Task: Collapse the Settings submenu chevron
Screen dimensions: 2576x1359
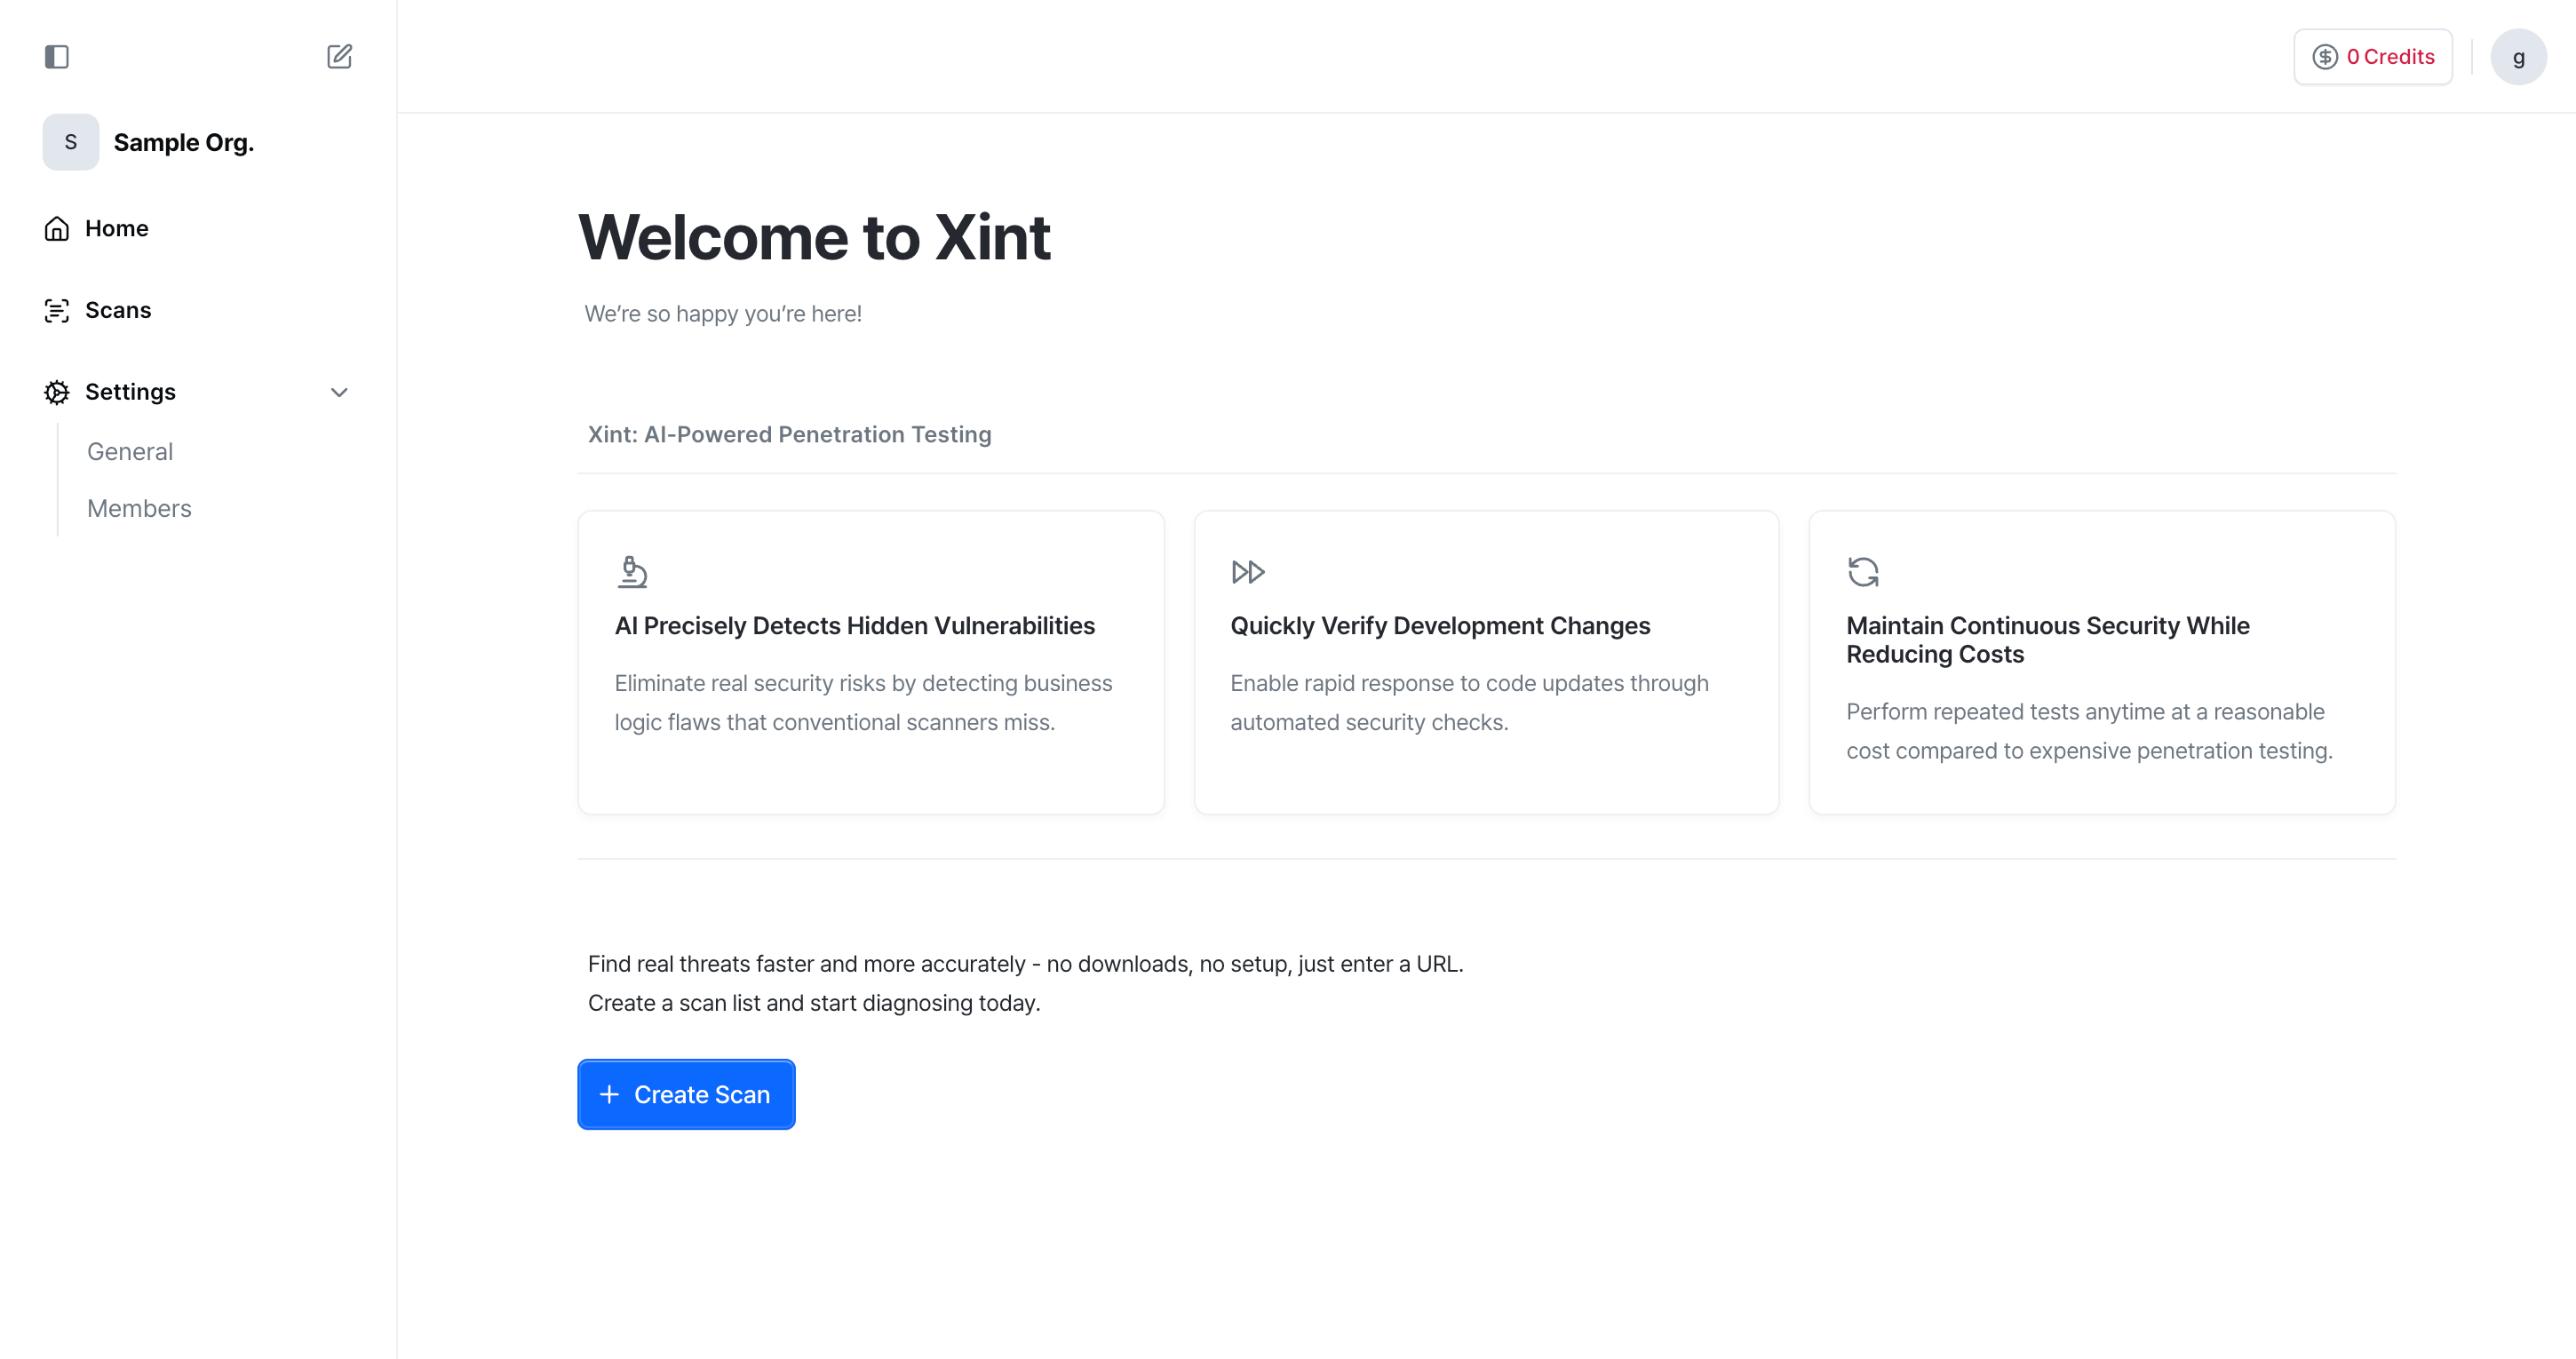Action: pos(339,392)
